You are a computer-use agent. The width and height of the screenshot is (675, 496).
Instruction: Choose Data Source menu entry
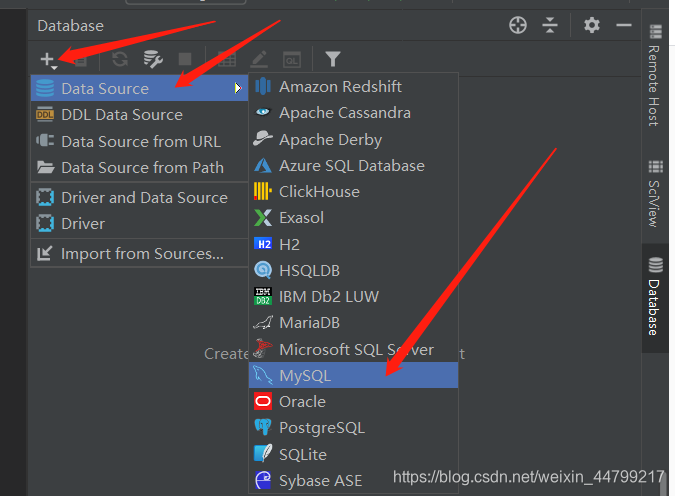pyautogui.click(x=139, y=88)
